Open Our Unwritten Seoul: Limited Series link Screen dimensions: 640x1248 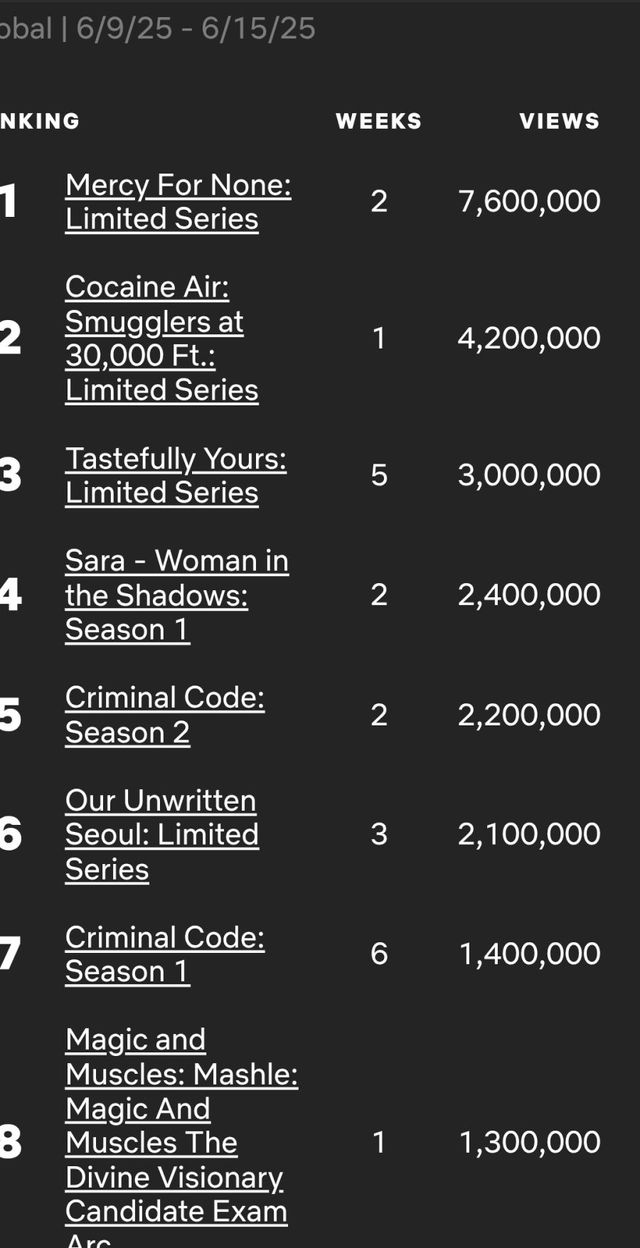coord(161,835)
